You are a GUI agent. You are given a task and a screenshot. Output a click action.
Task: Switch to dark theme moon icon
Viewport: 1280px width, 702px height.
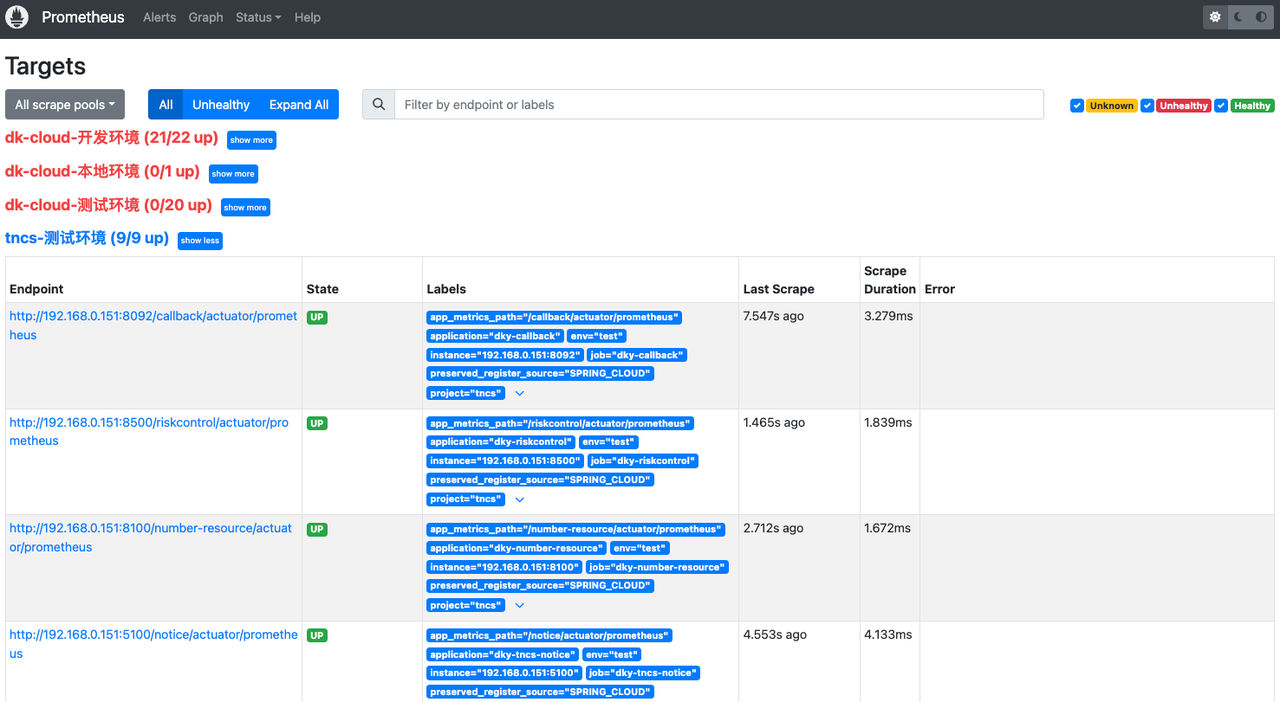(x=1238, y=17)
